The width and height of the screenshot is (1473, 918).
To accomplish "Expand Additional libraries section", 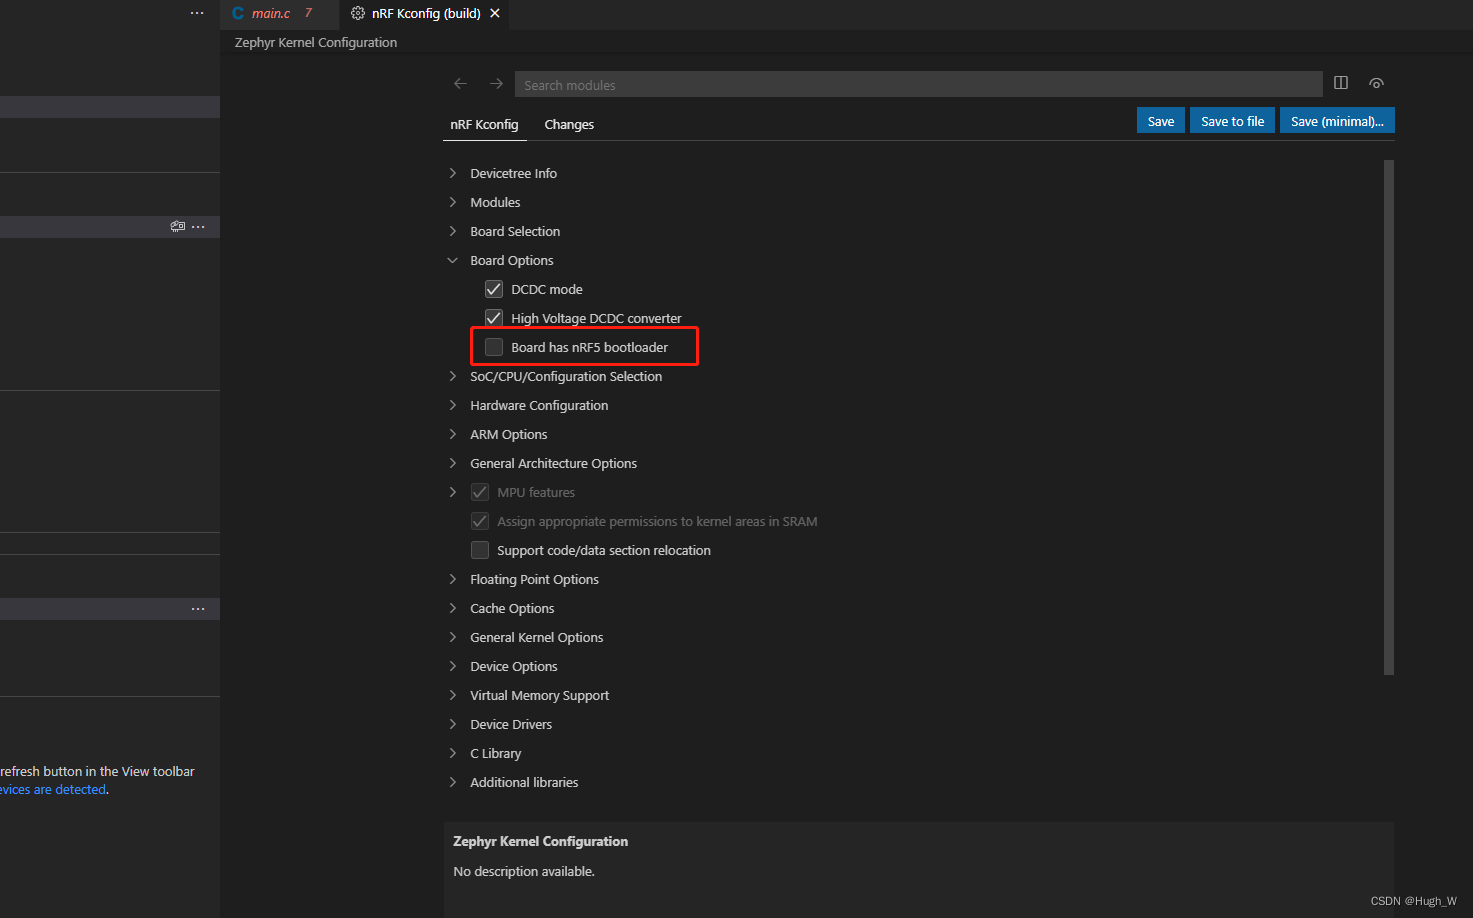I will pos(453,782).
